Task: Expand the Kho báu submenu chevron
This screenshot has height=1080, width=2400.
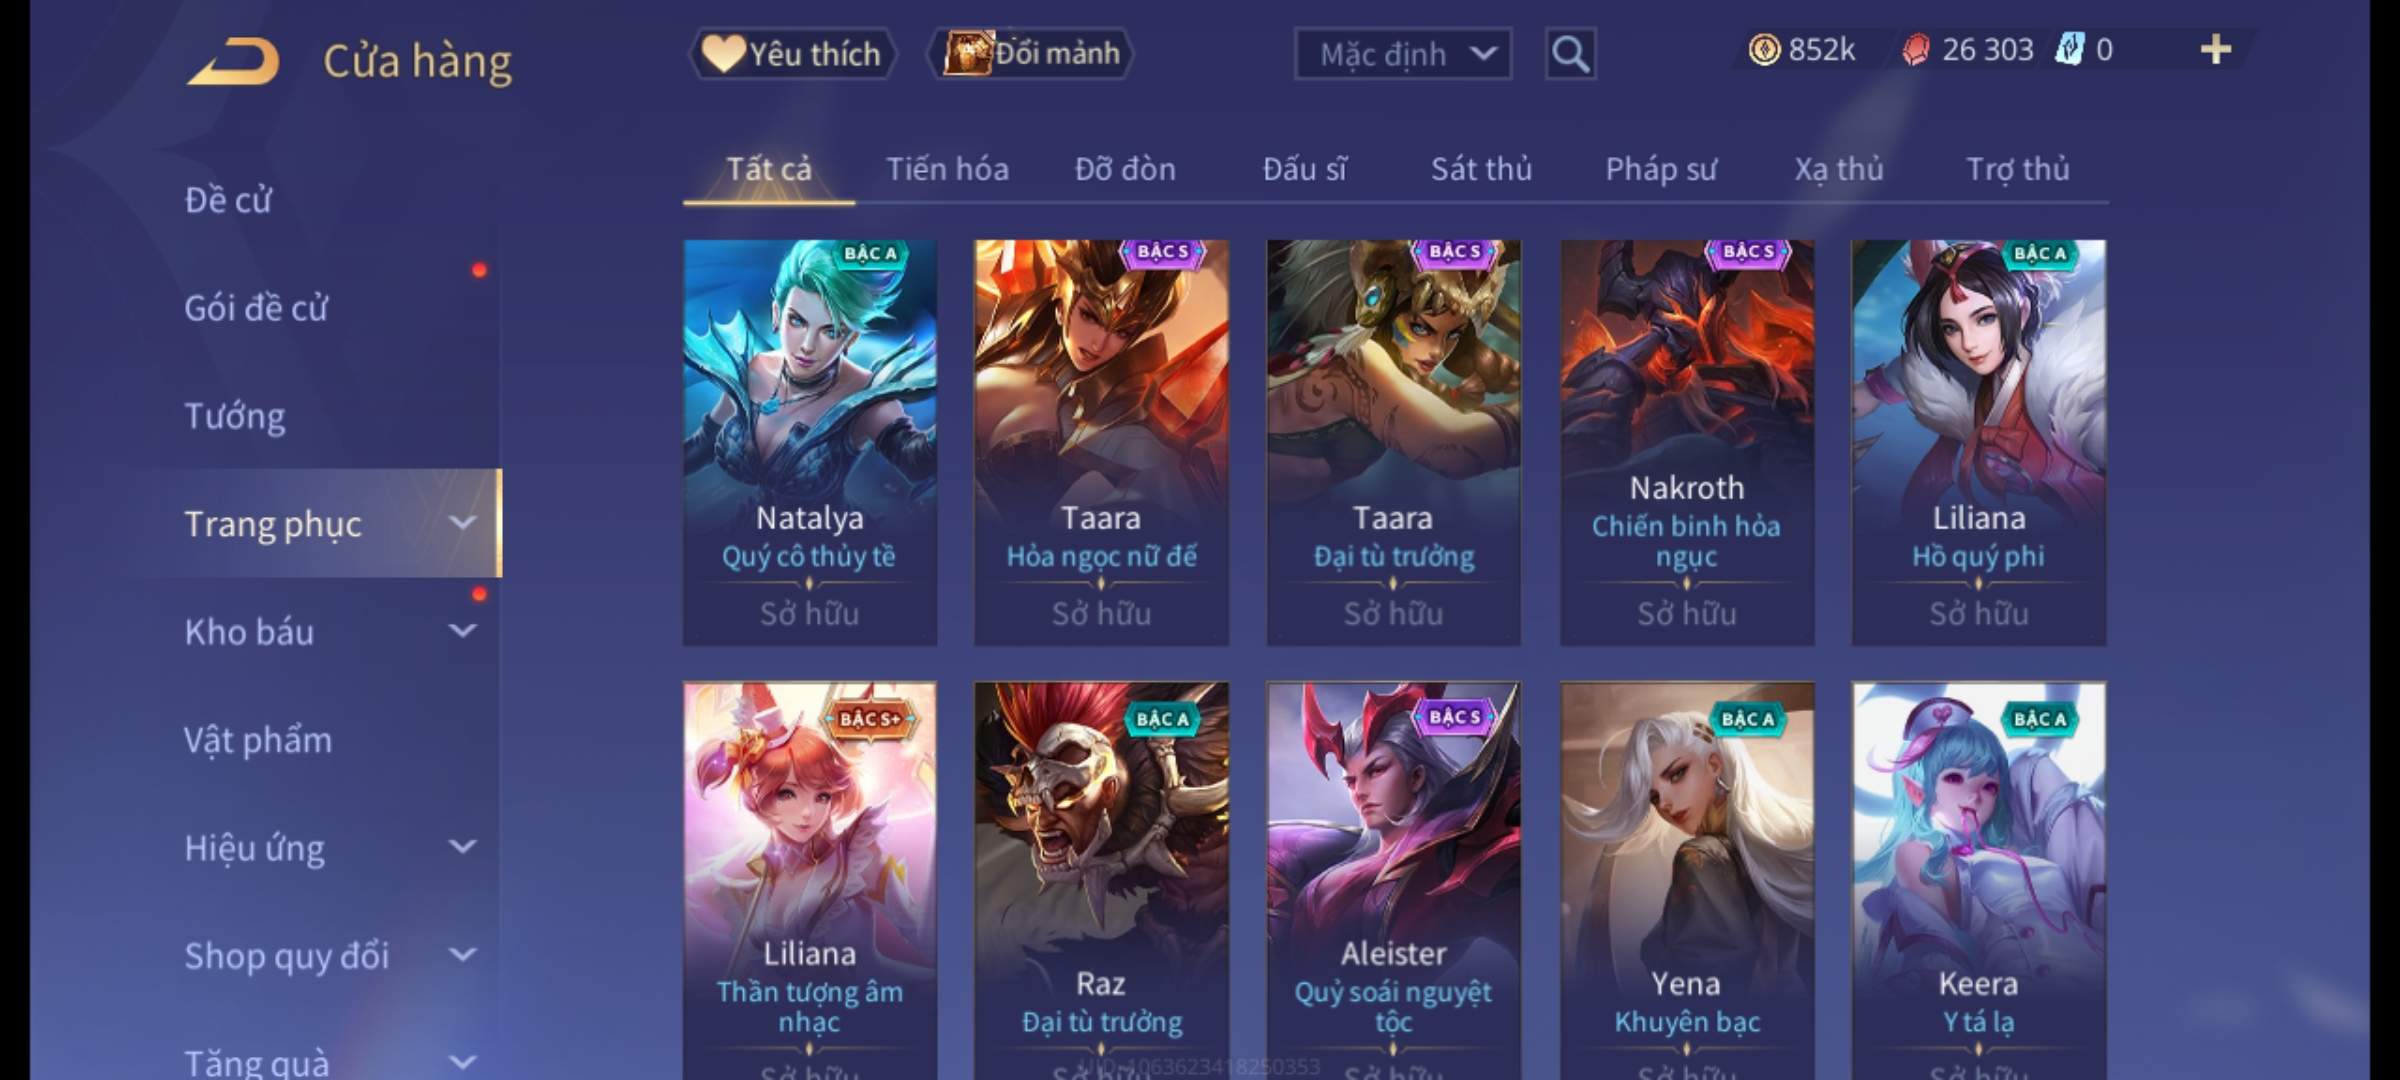Action: pos(462,631)
